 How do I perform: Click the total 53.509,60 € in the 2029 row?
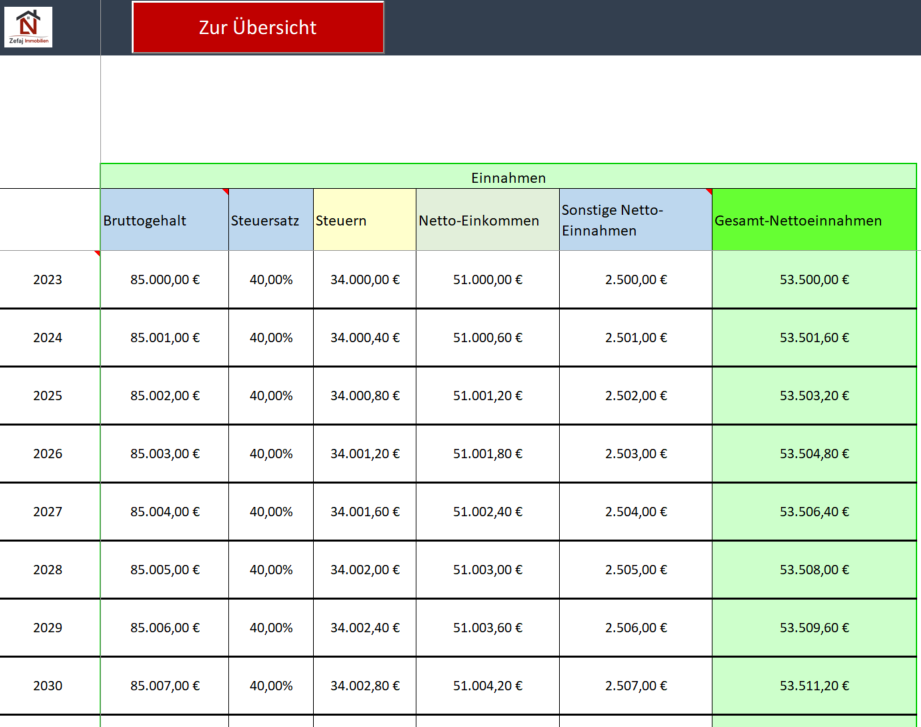point(814,628)
